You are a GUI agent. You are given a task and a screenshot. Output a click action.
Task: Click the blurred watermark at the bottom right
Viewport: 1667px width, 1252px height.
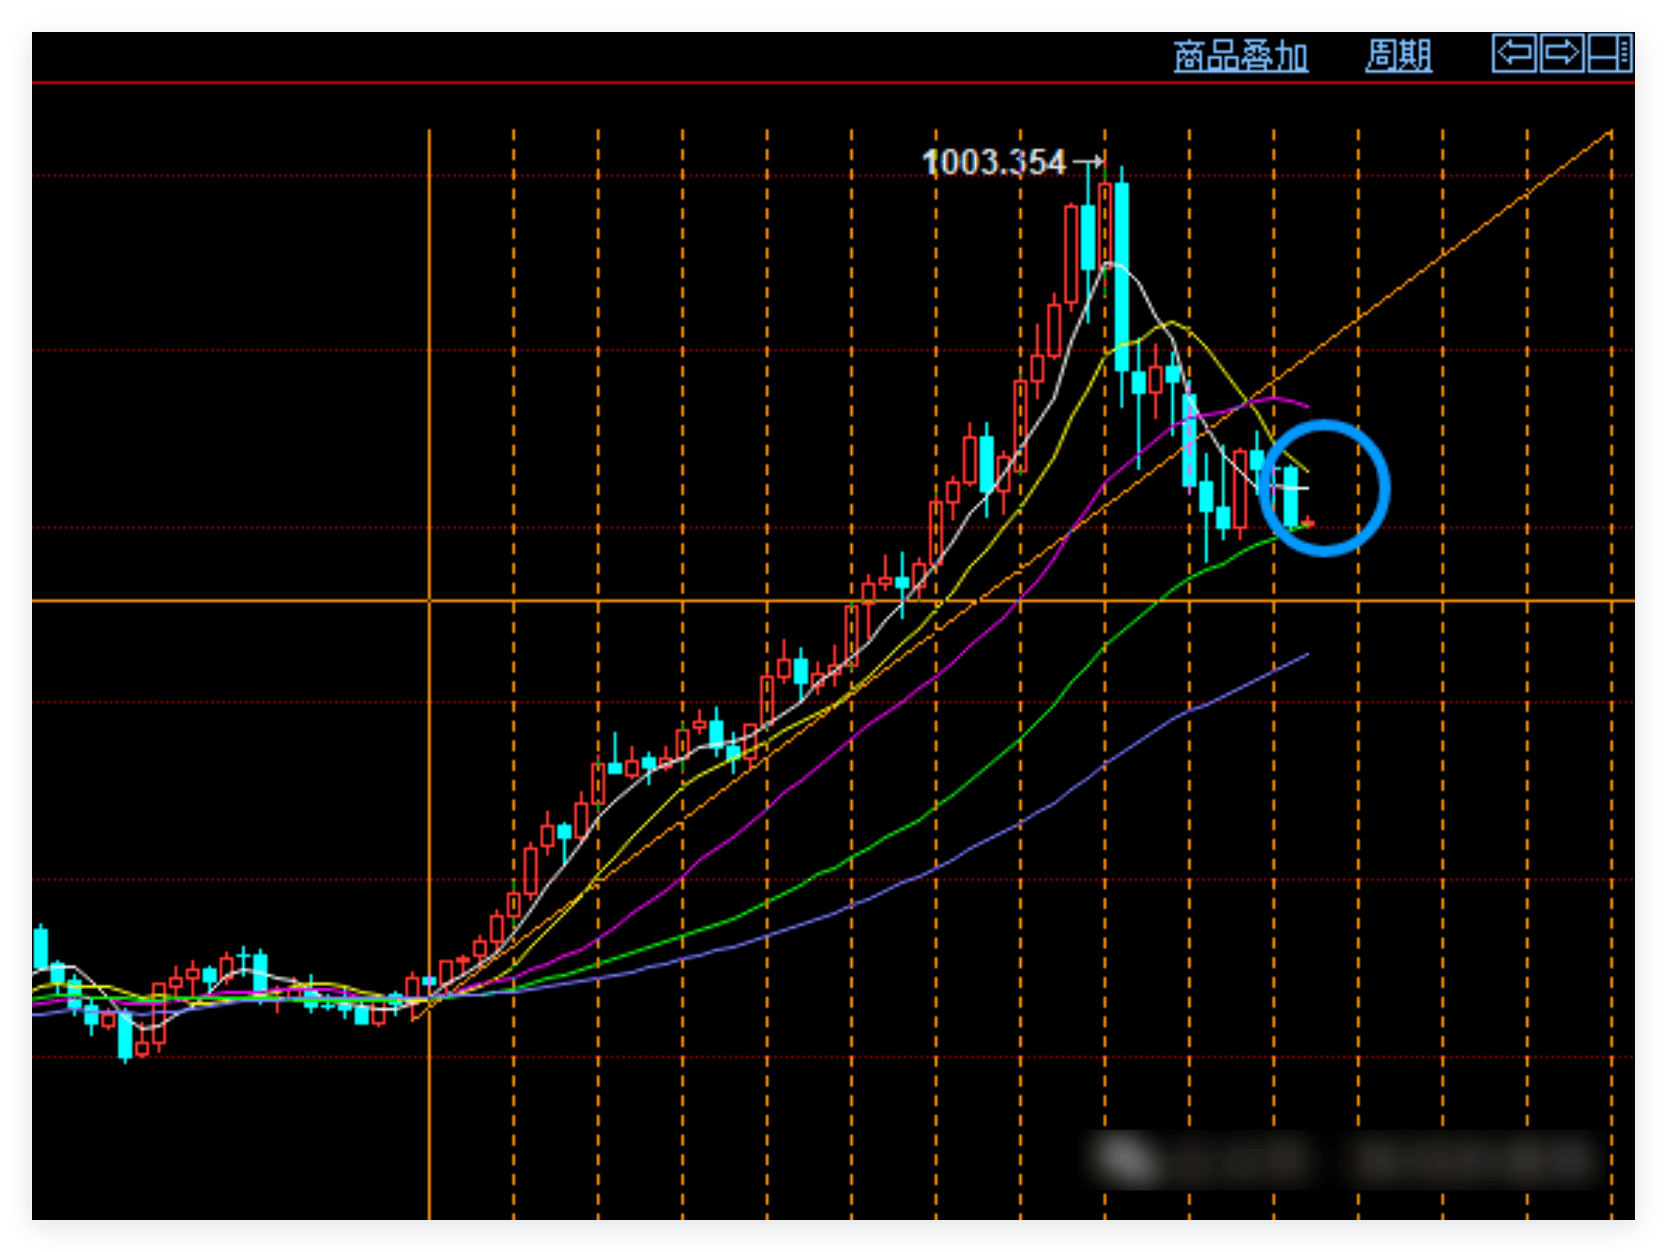coord(1340,1160)
